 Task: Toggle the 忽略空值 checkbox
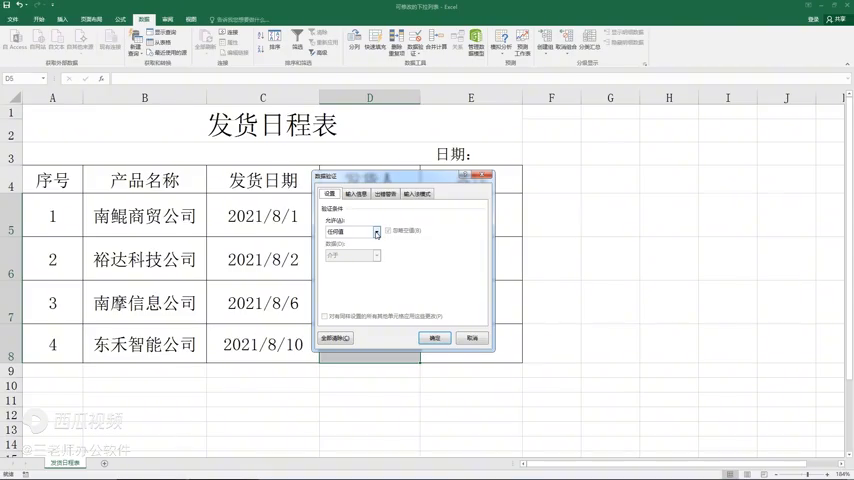point(388,230)
